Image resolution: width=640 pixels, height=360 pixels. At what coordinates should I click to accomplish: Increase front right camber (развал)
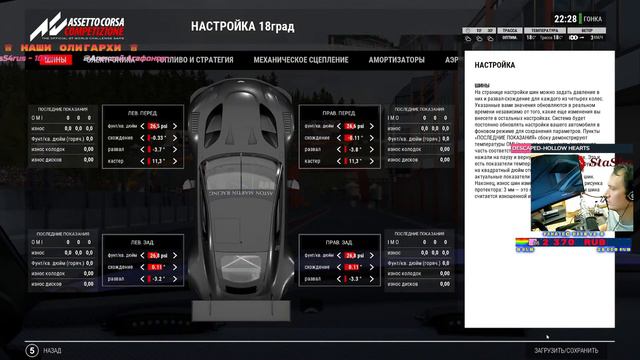click(371, 149)
